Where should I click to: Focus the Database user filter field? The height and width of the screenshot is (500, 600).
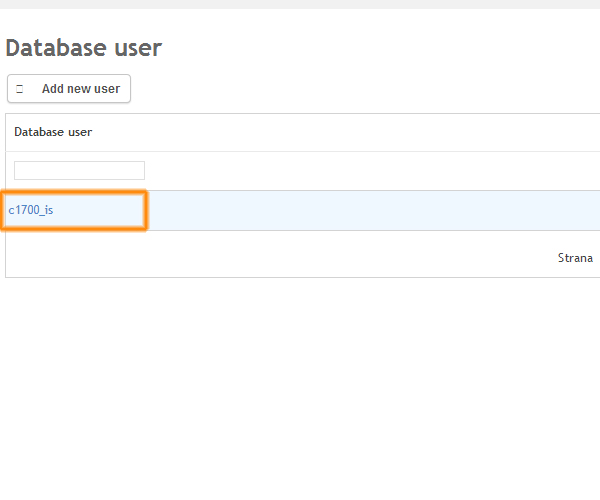[79, 170]
